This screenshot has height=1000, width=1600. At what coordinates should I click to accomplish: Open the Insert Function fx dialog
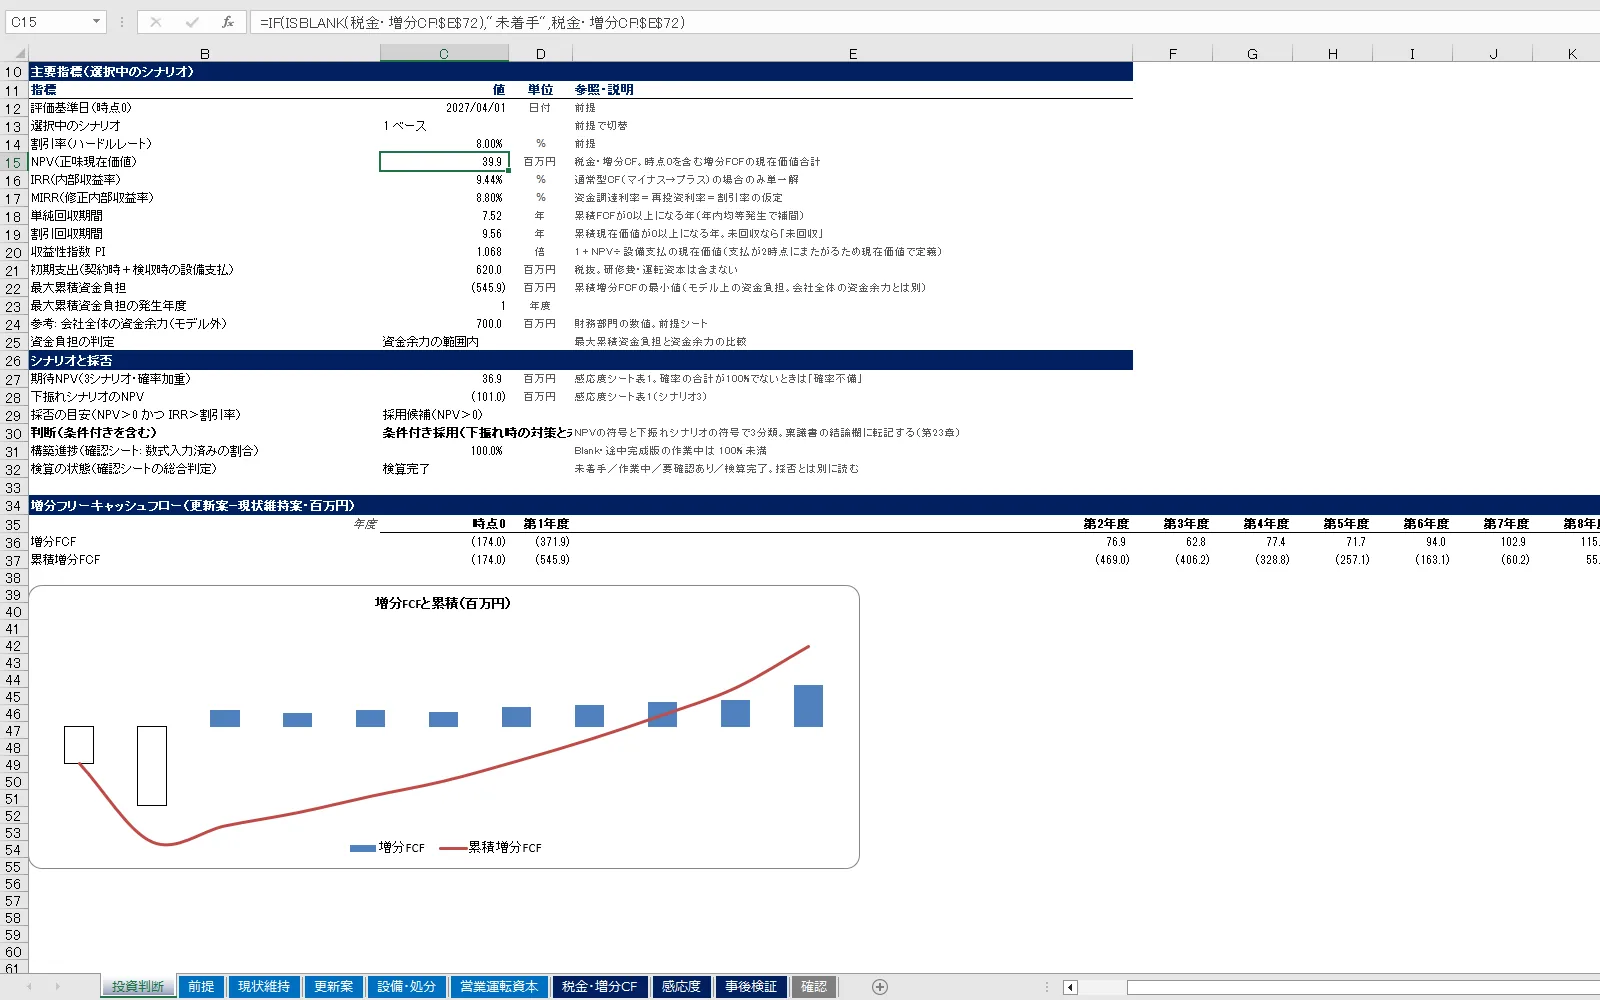(228, 22)
